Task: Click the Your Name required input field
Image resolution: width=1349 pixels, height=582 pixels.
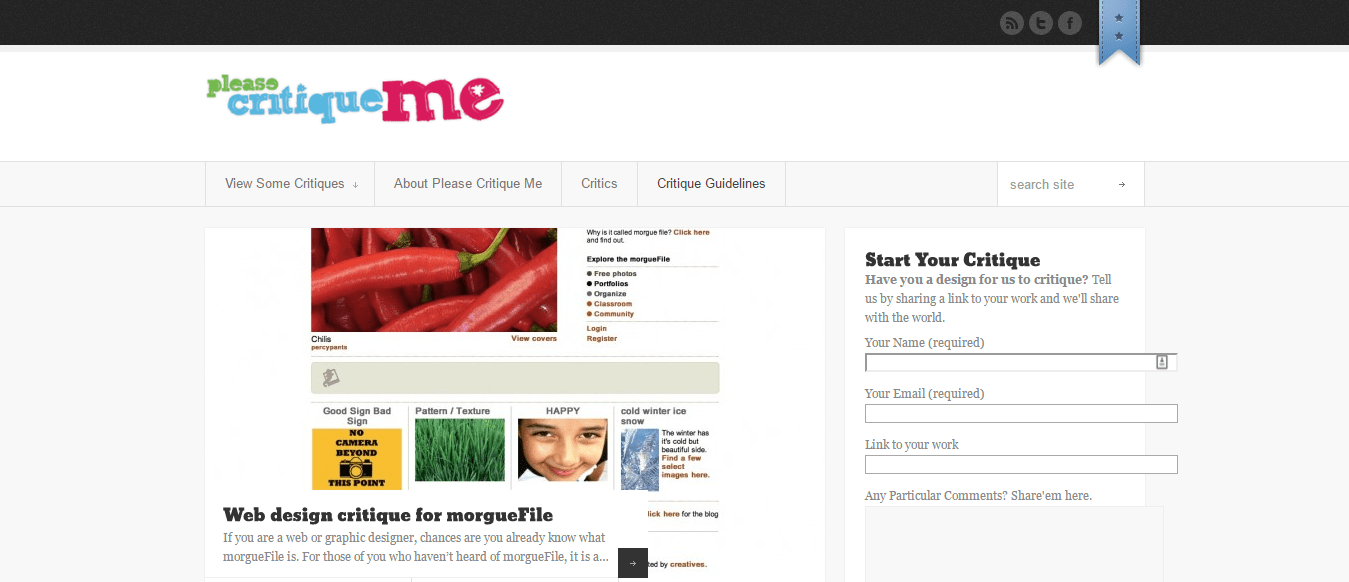Action: tap(1010, 361)
